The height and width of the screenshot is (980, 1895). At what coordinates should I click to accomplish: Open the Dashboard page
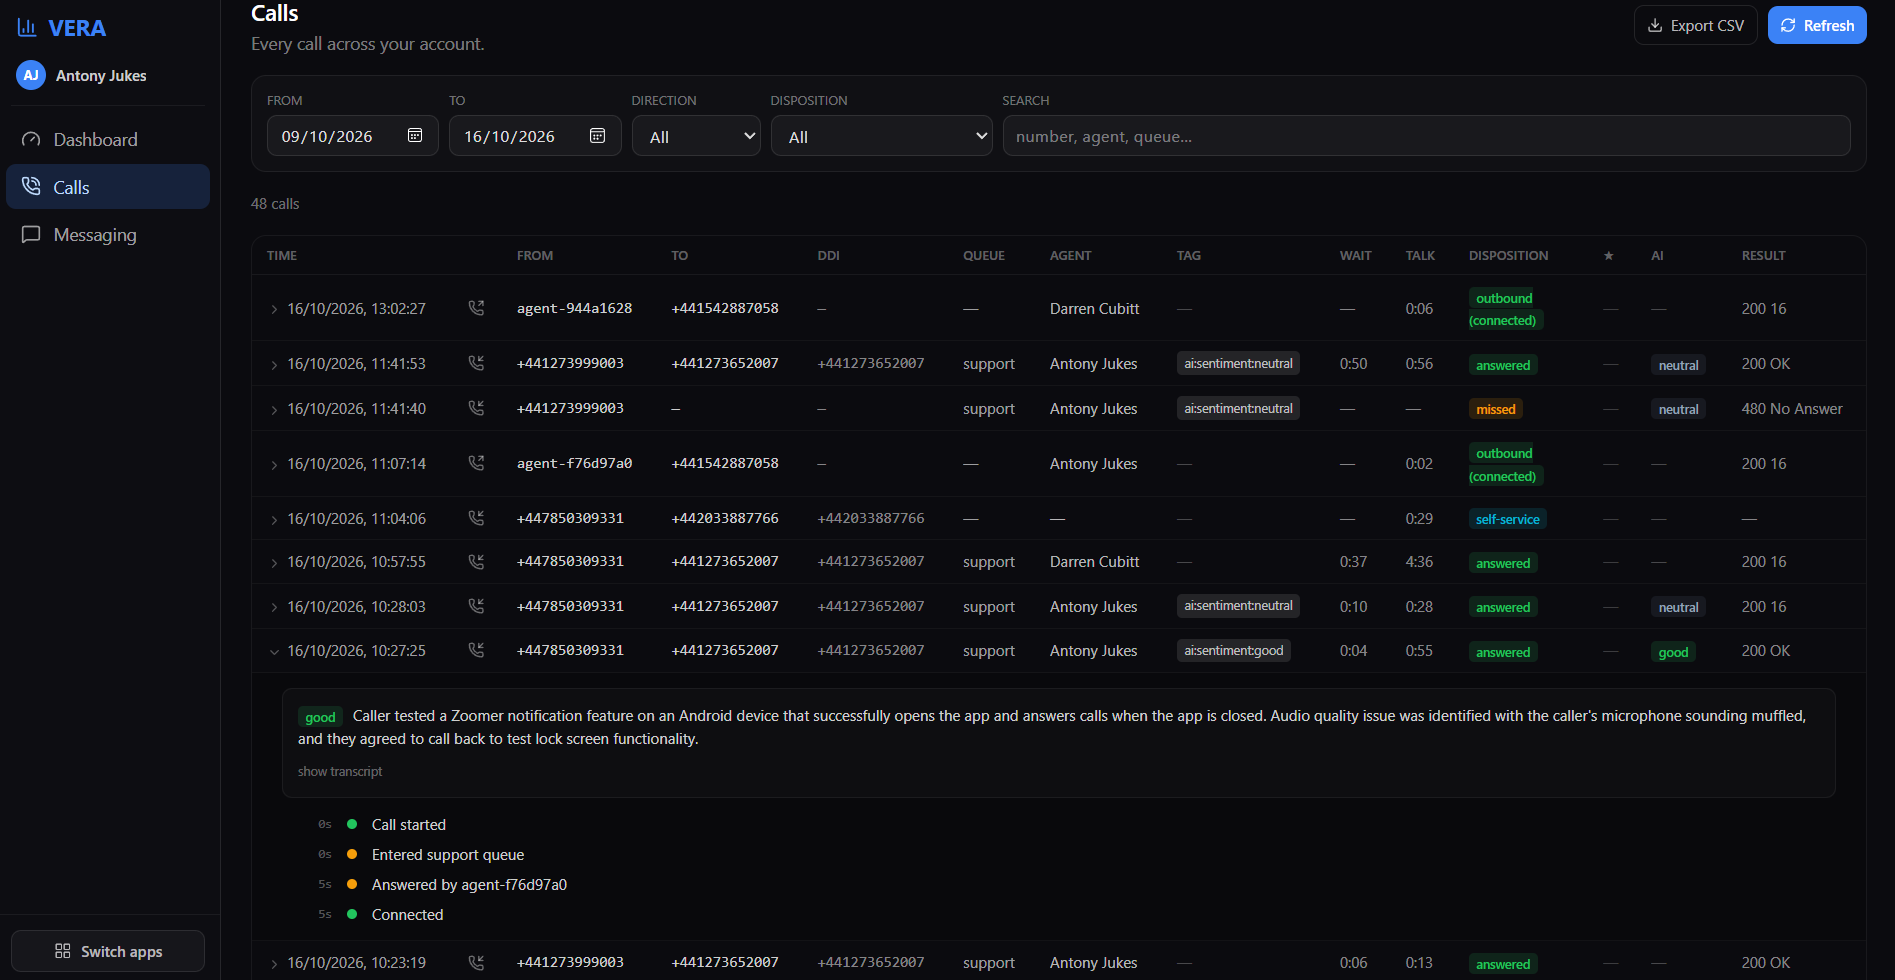[108, 140]
